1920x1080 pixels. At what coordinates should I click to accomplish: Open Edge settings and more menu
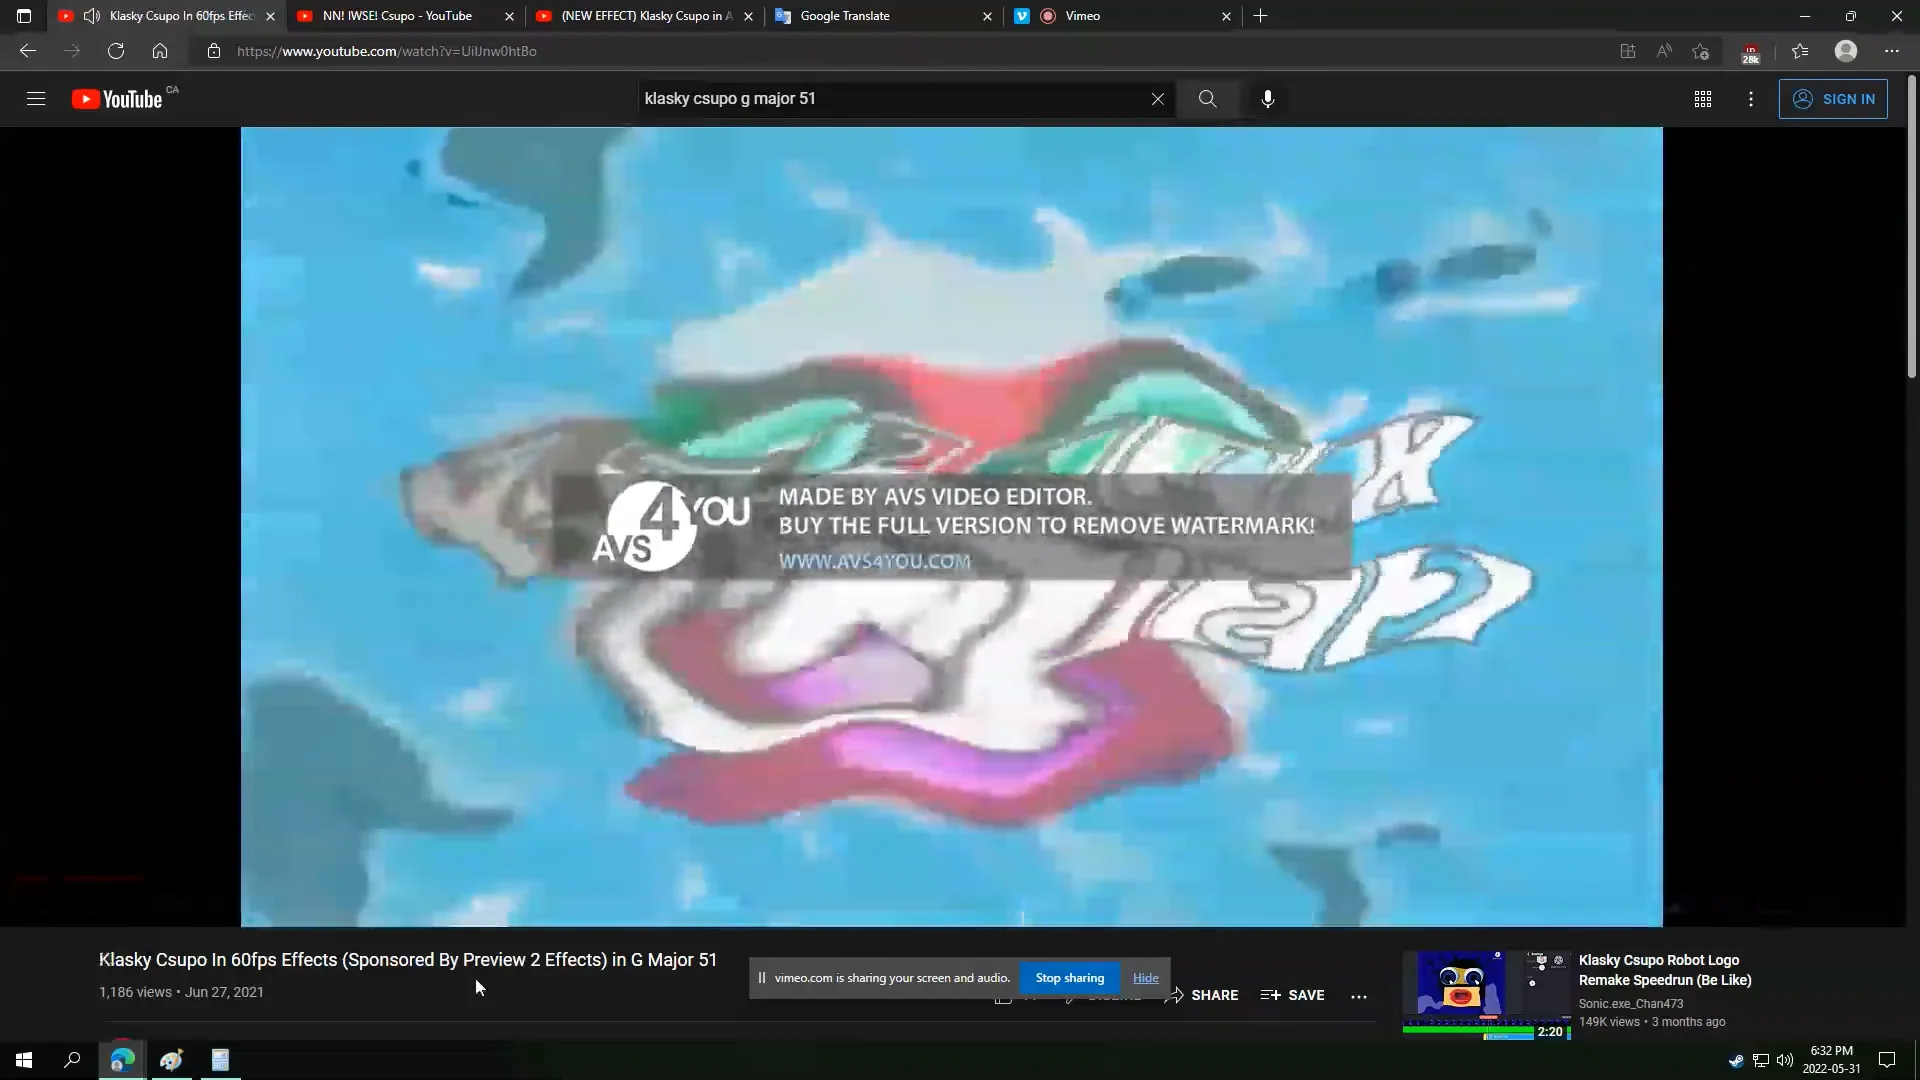tap(1891, 51)
